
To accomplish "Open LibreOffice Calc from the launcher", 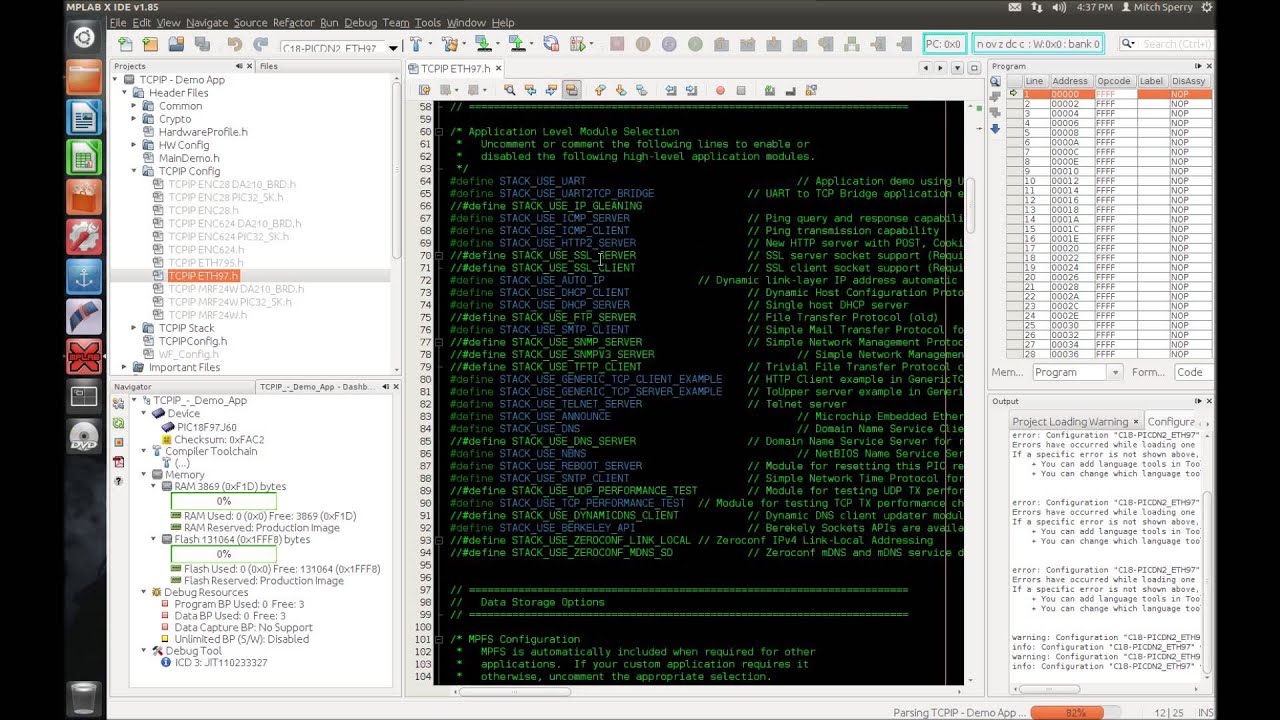I will tap(84, 157).
